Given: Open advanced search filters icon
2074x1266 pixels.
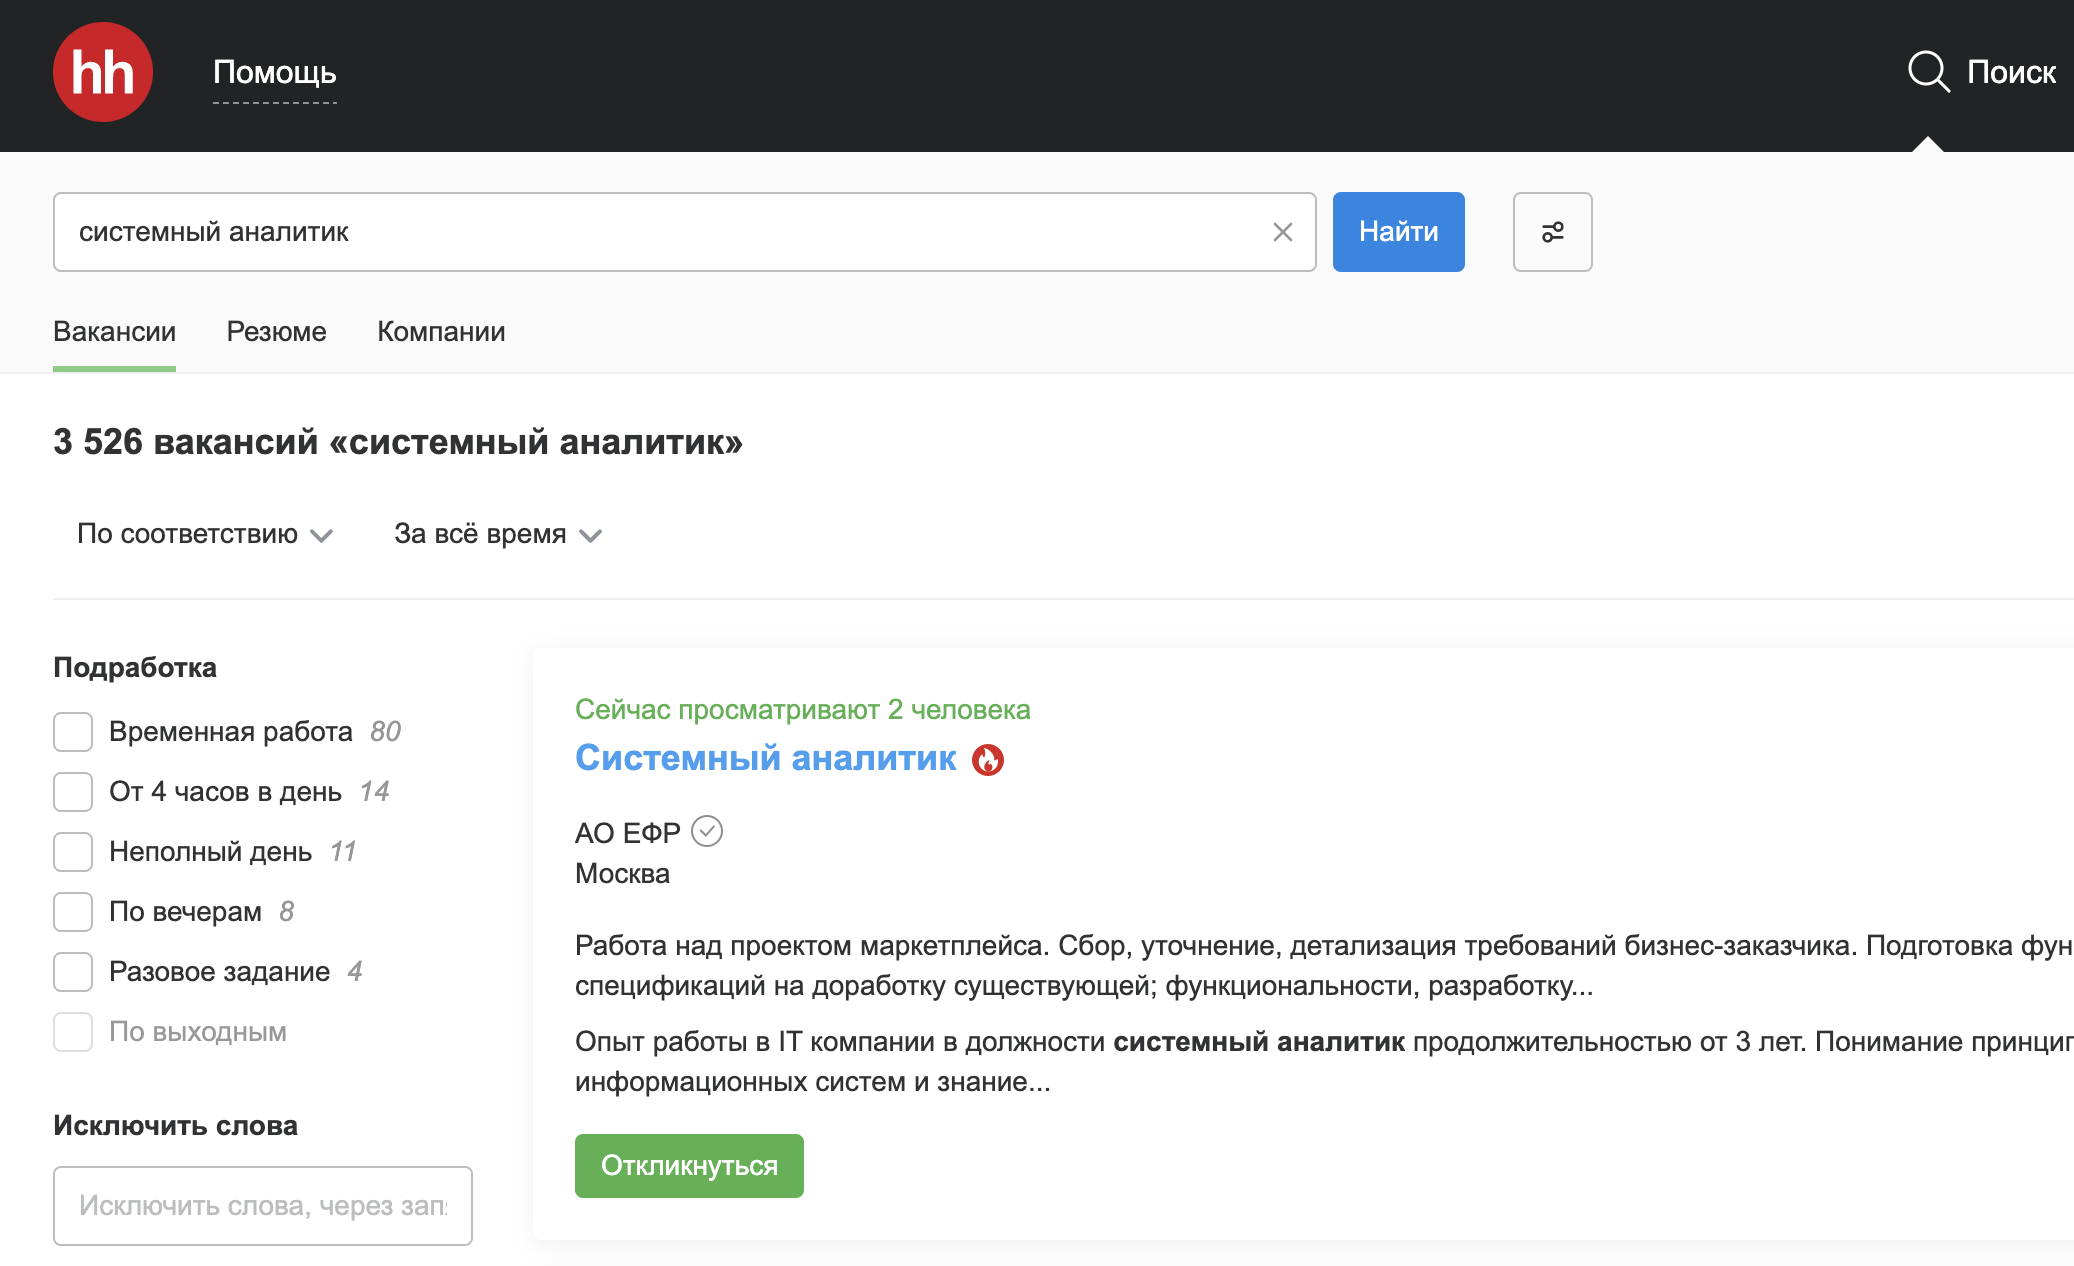Looking at the screenshot, I should tap(1552, 232).
